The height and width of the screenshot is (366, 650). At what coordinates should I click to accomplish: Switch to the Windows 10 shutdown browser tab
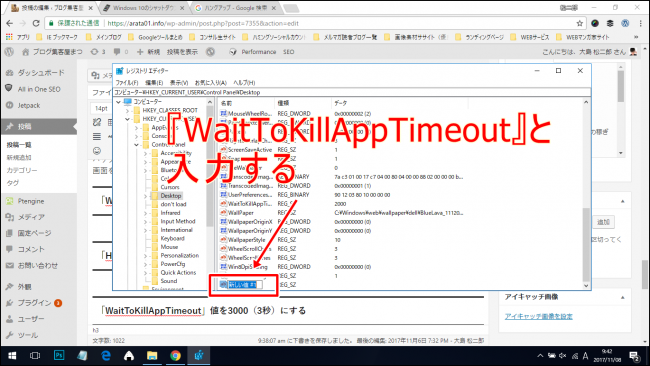pos(143,8)
